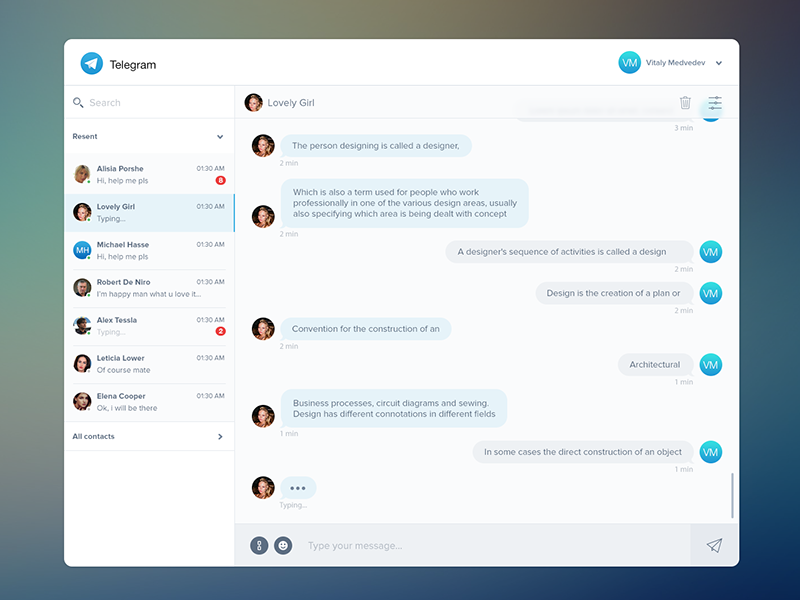Open Alex Tessla chat with unread badge
The height and width of the screenshot is (600, 800).
click(x=150, y=326)
